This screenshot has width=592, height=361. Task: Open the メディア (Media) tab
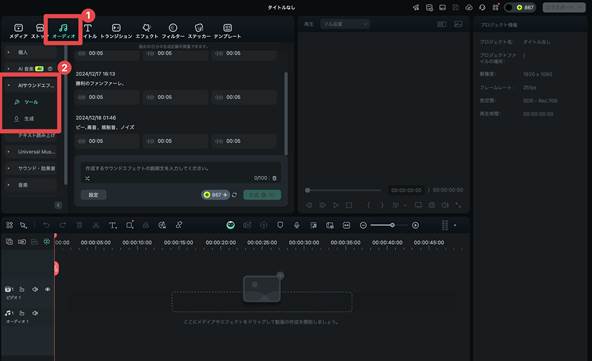pos(18,31)
